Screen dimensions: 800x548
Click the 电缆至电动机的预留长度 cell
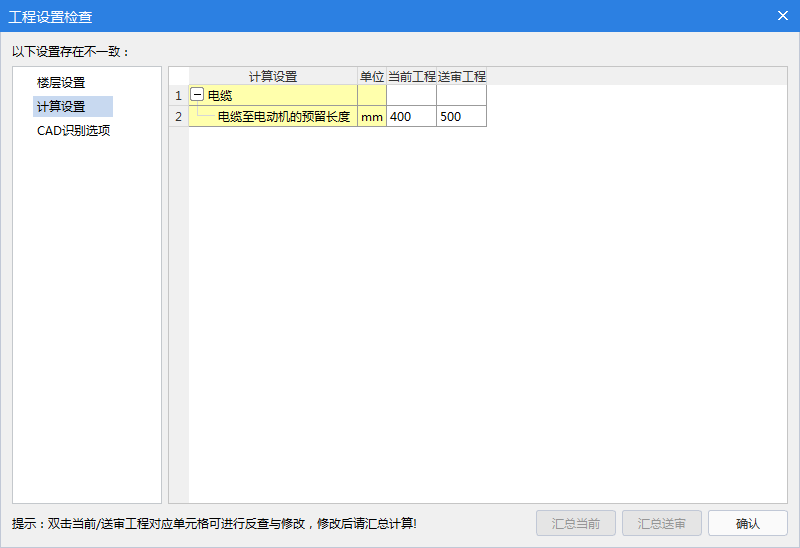coord(283,117)
